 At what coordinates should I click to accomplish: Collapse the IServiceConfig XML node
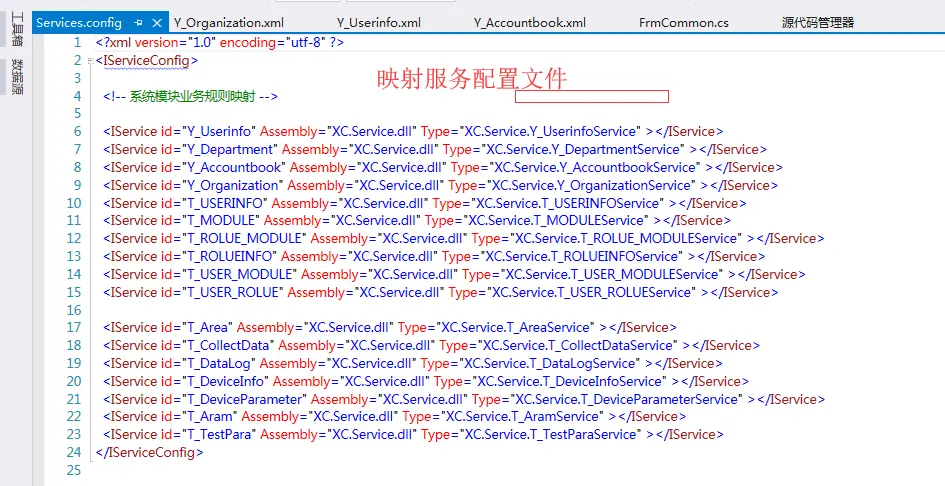(x=90, y=60)
